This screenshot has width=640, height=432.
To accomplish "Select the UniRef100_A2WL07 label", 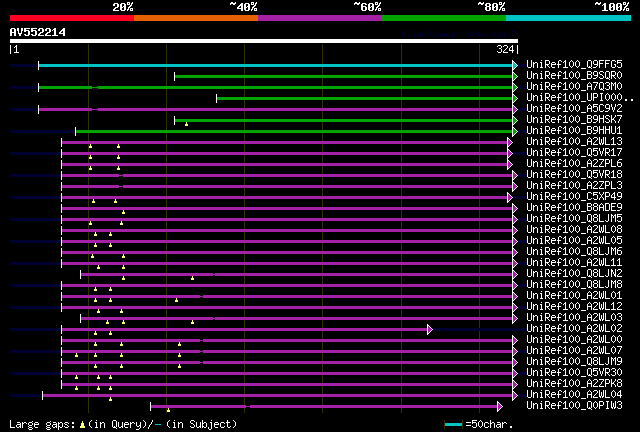I will point(574,351).
